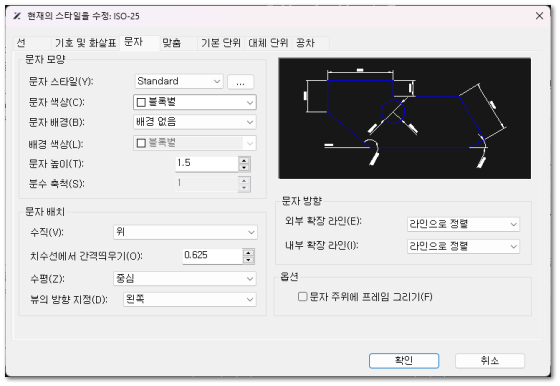Viewport: 560px width, 386px height.
Task: Click the disabled 배경 색상 dropdown
Action: (x=195, y=143)
